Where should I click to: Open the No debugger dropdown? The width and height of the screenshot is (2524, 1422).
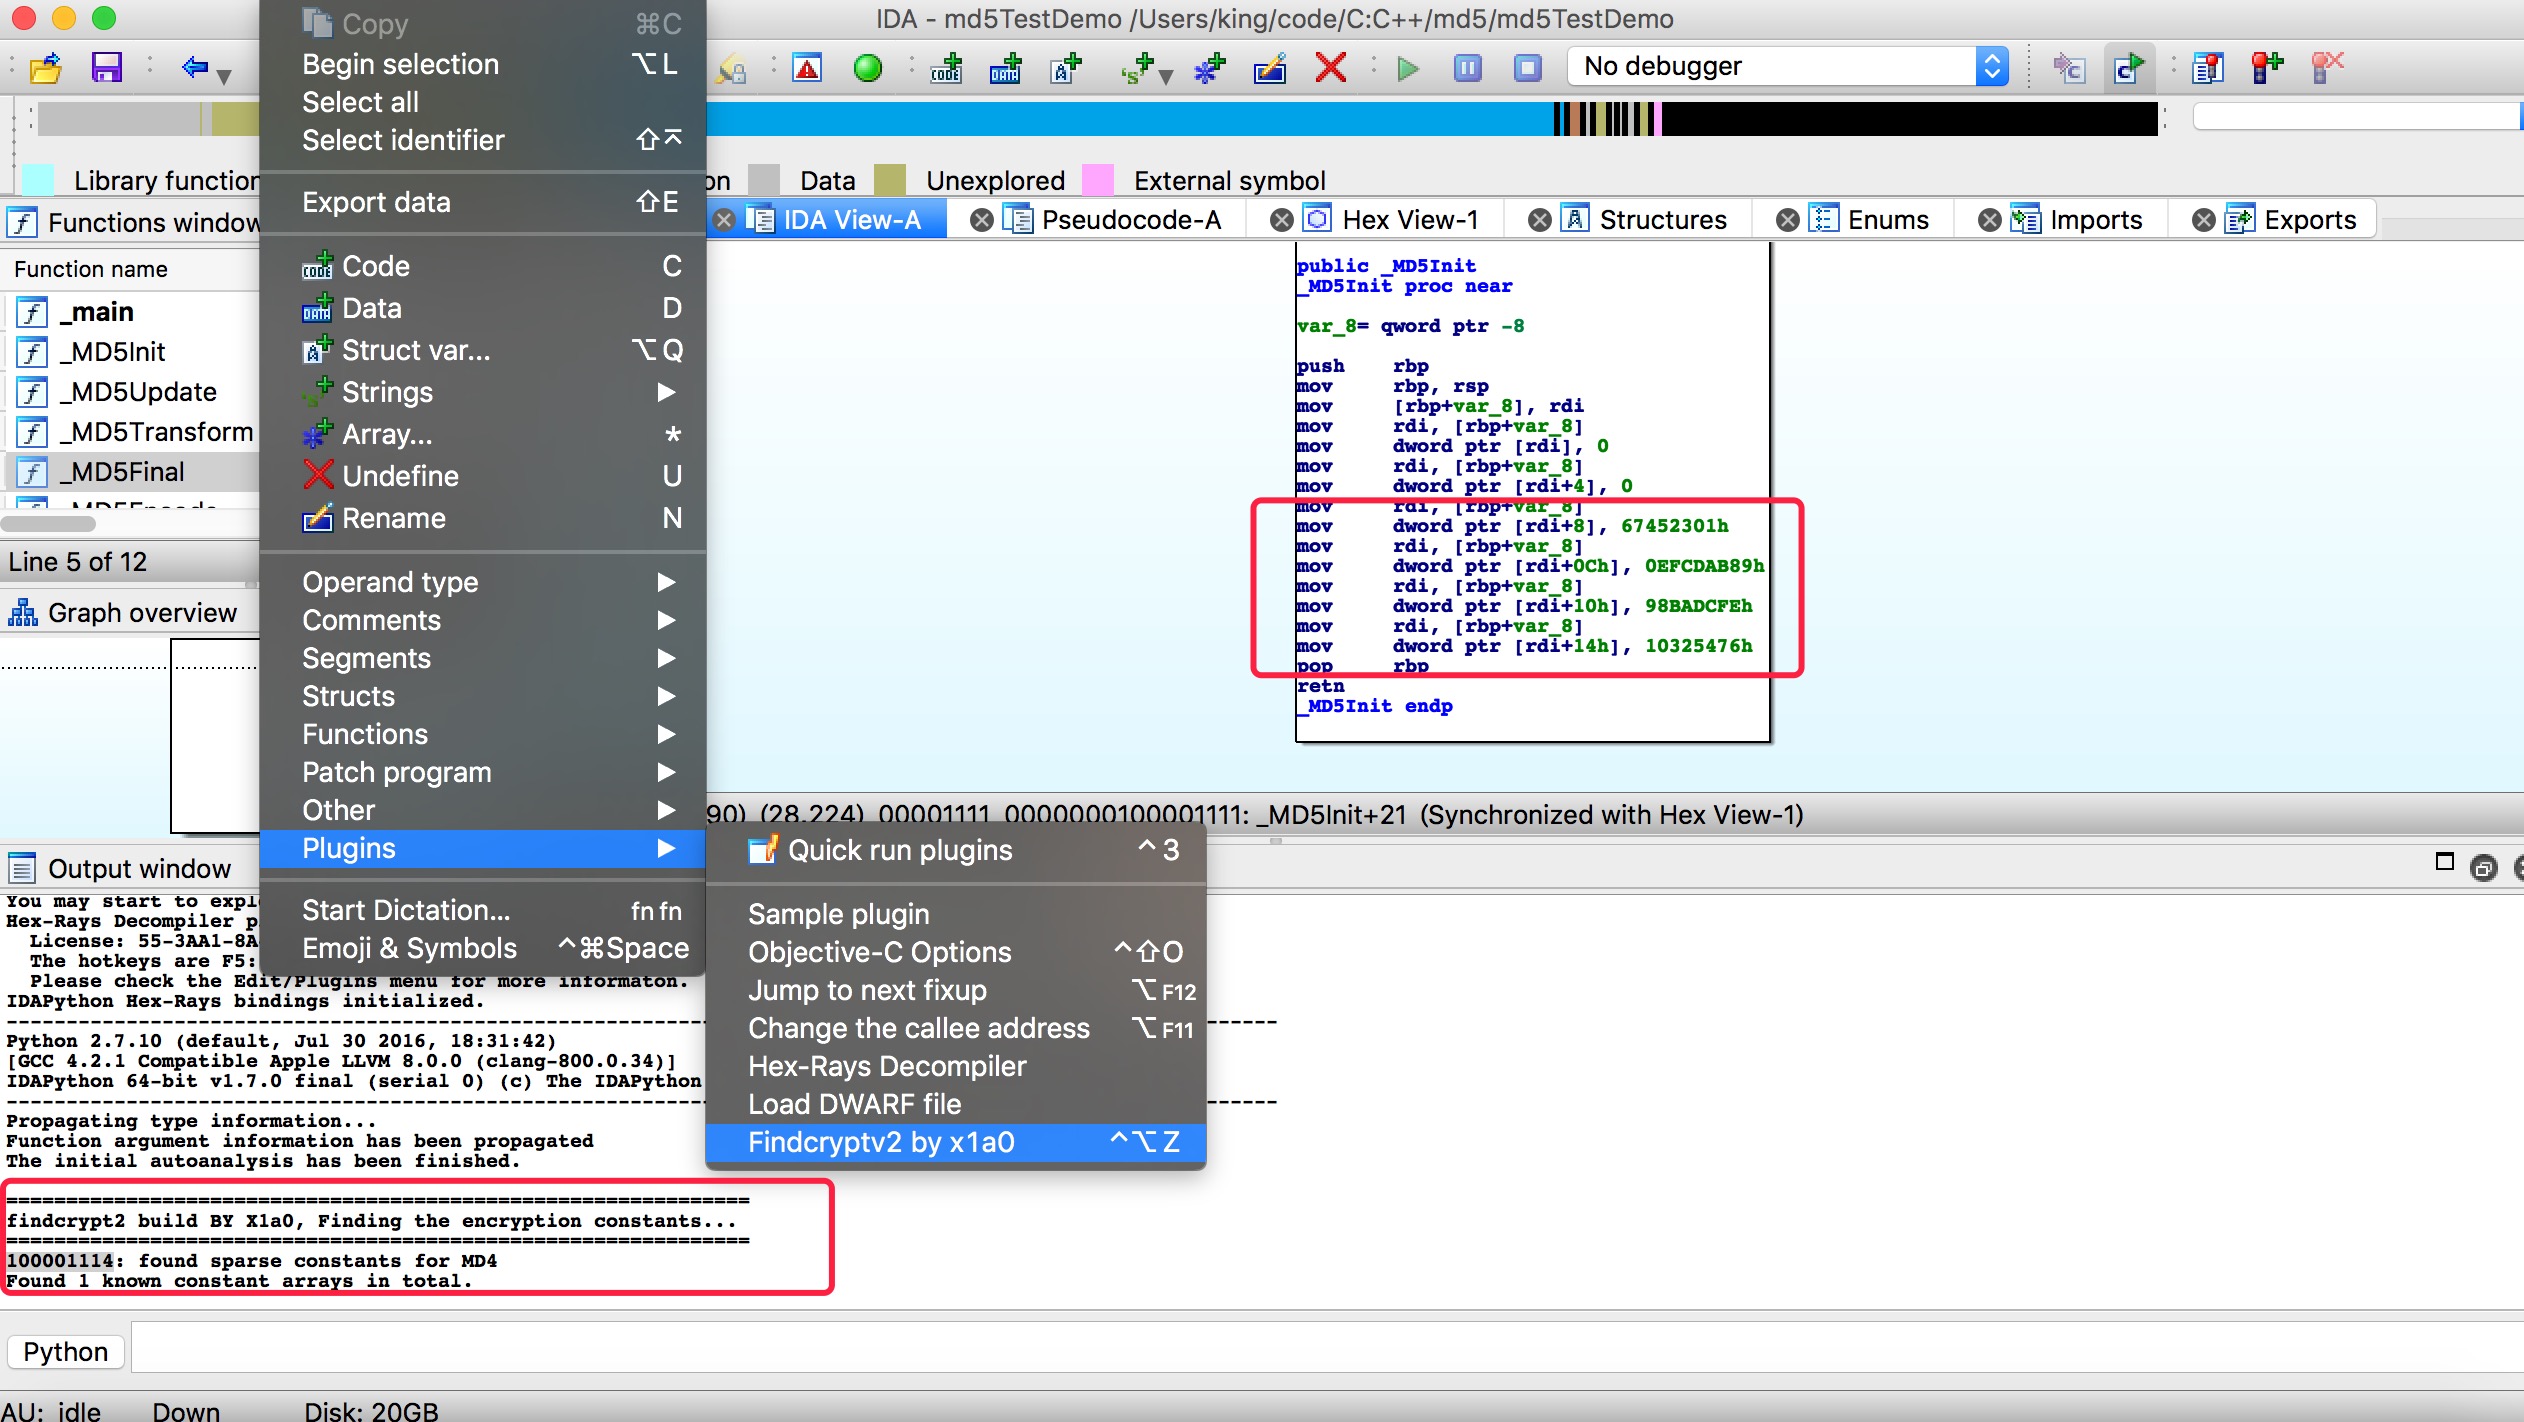coord(1788,67)
